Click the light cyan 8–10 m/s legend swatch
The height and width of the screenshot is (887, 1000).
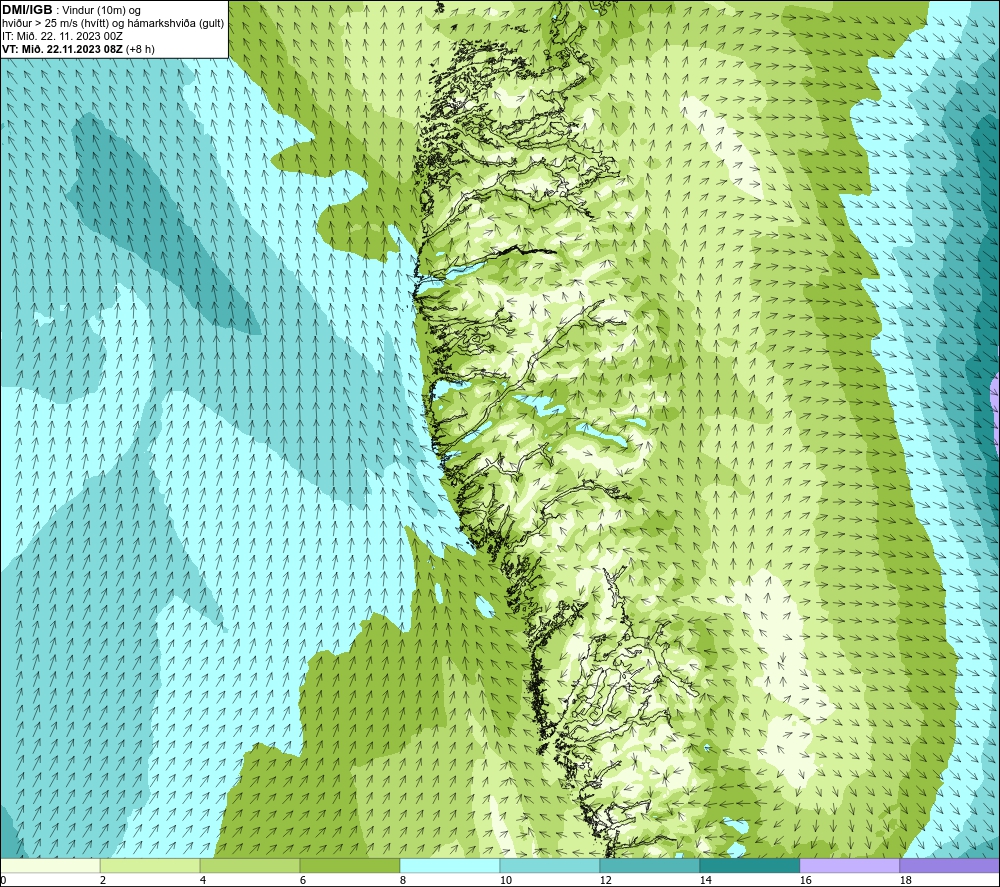tap(450, 865)
